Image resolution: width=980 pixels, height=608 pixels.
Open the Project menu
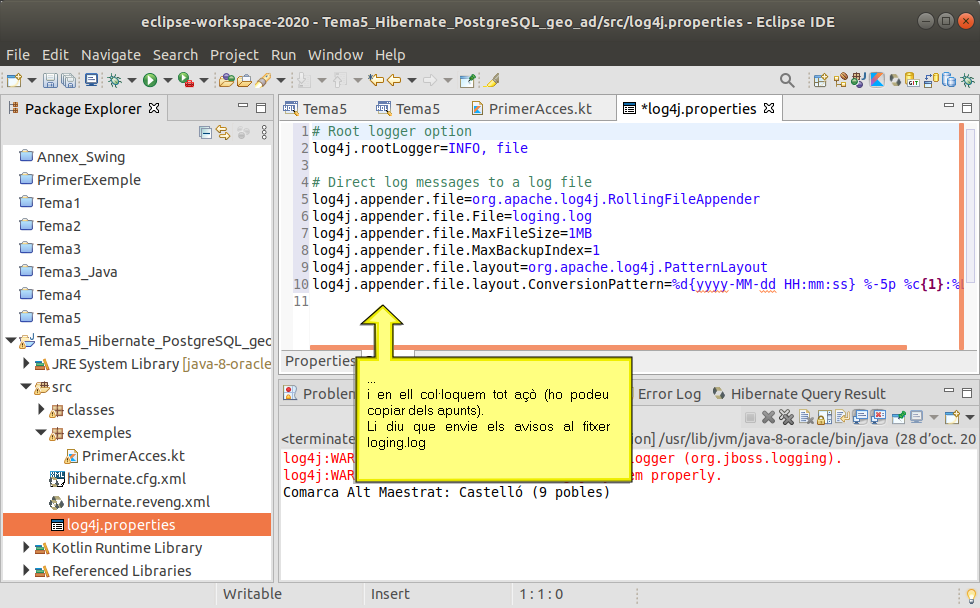click(x=234, y=55)
